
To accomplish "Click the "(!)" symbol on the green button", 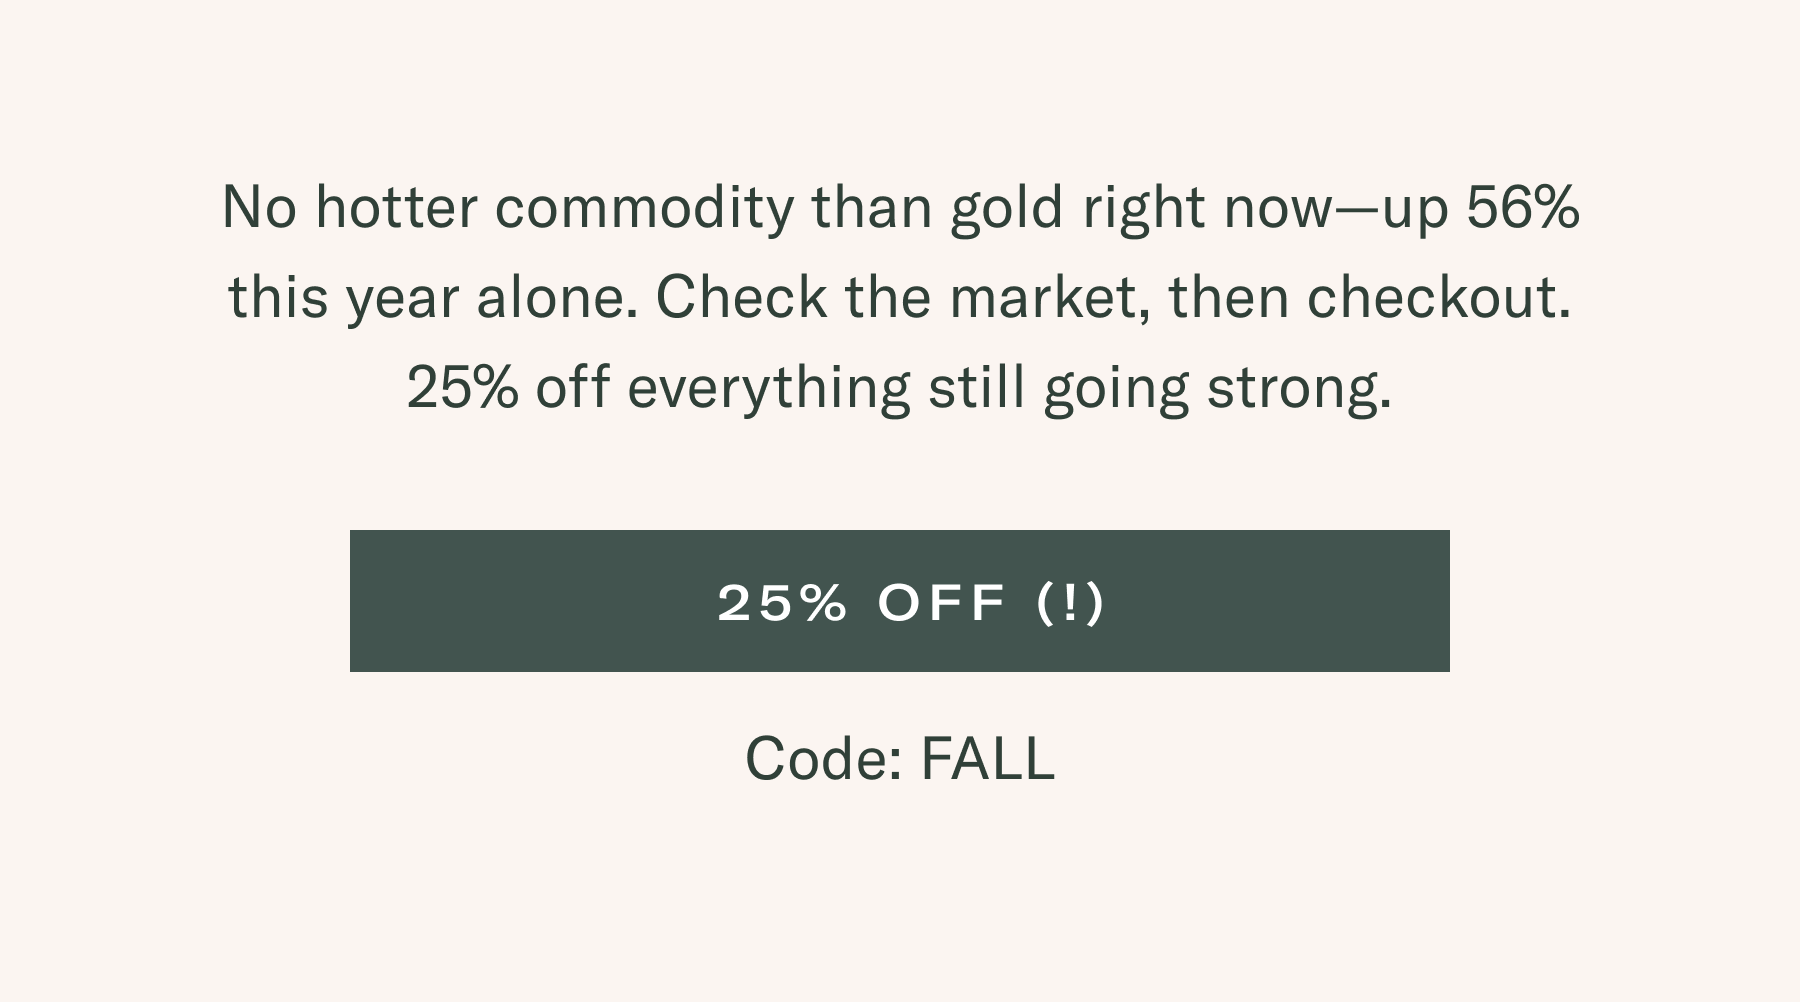I will [1071, 602].
